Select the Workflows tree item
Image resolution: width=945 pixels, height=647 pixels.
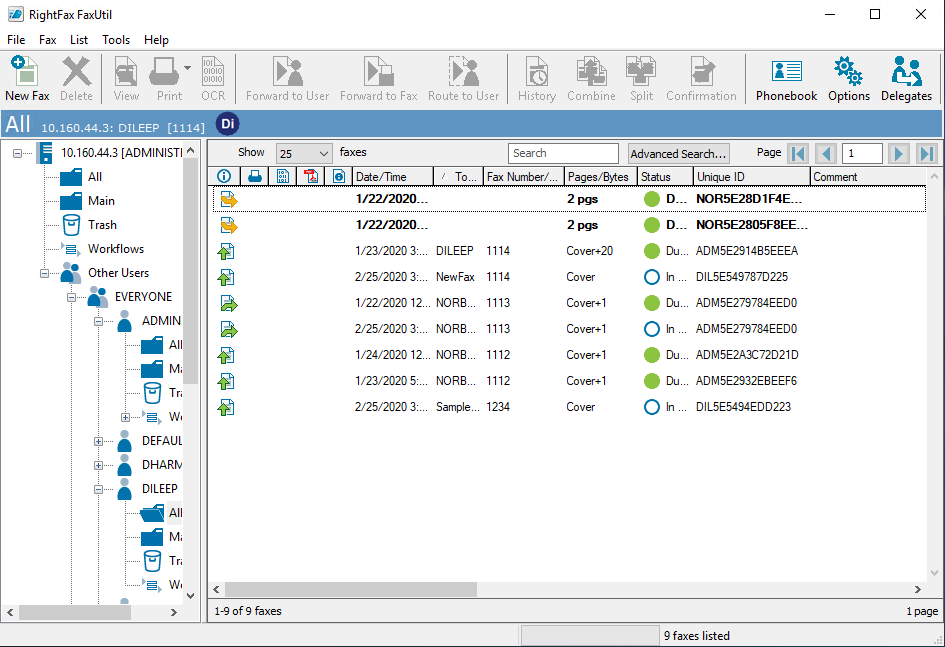115,249
